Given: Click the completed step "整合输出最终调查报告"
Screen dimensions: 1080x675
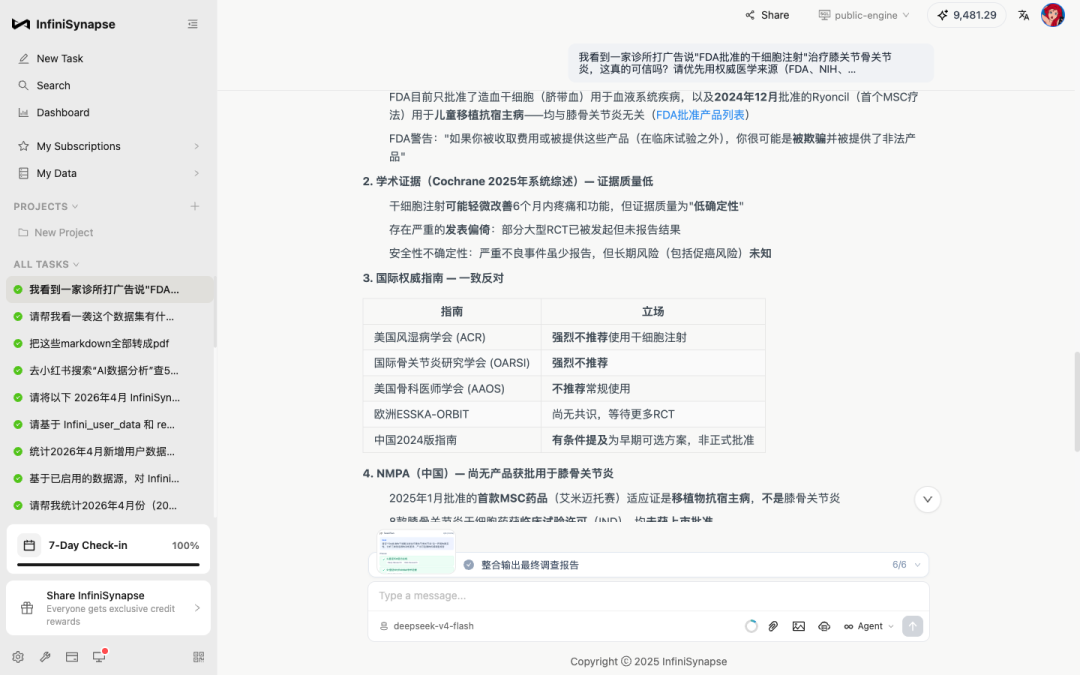Looking at the screenshot, I should tap(530, 565).
